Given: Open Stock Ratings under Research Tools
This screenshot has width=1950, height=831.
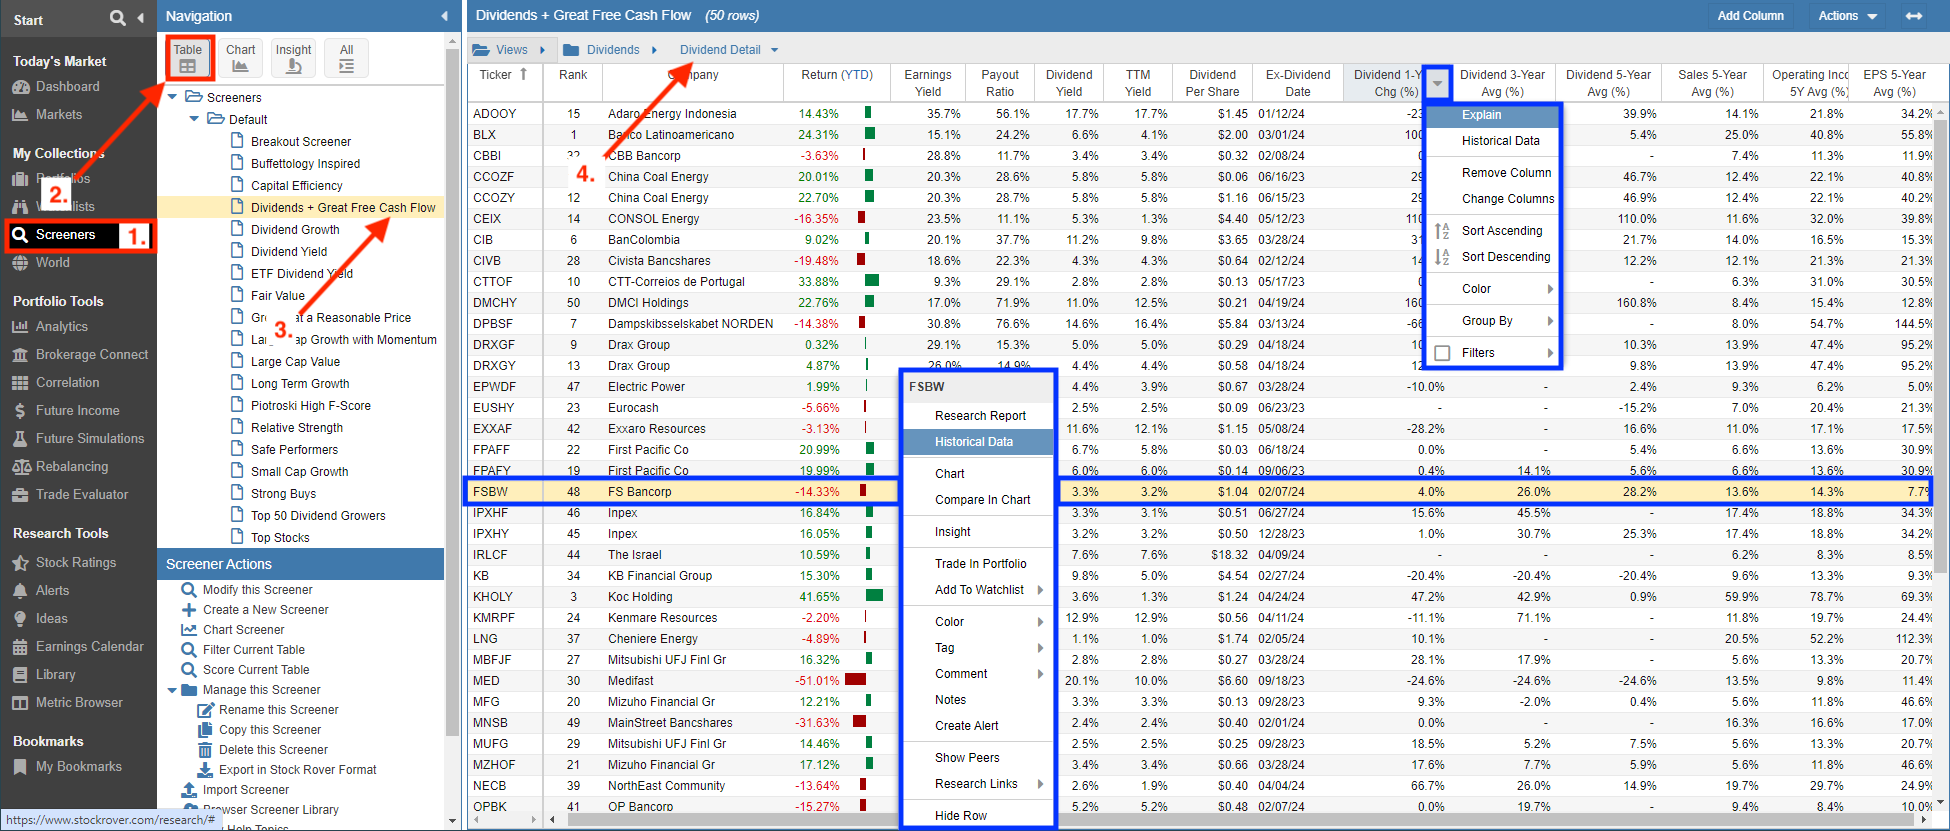Looking at the screenshot, I should tap(76, 562).
